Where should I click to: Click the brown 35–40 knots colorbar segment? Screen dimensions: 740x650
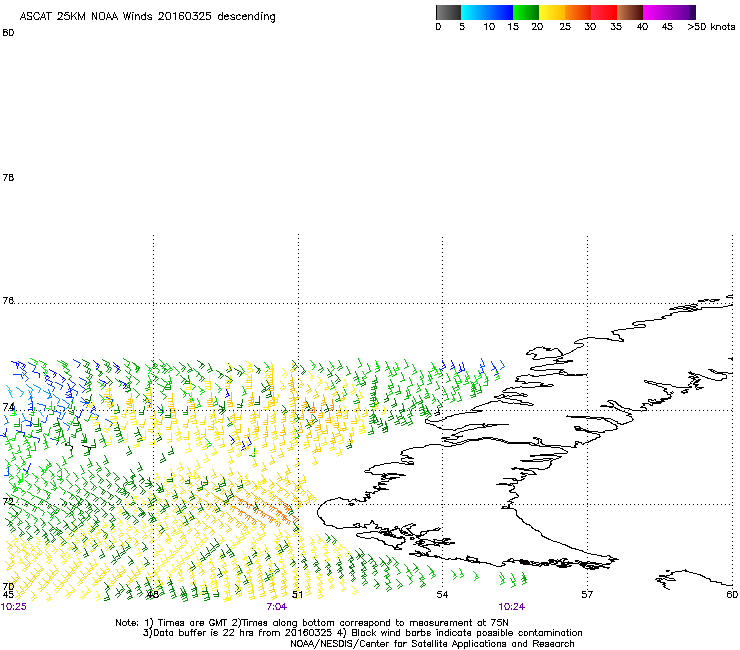pos(630,12)
